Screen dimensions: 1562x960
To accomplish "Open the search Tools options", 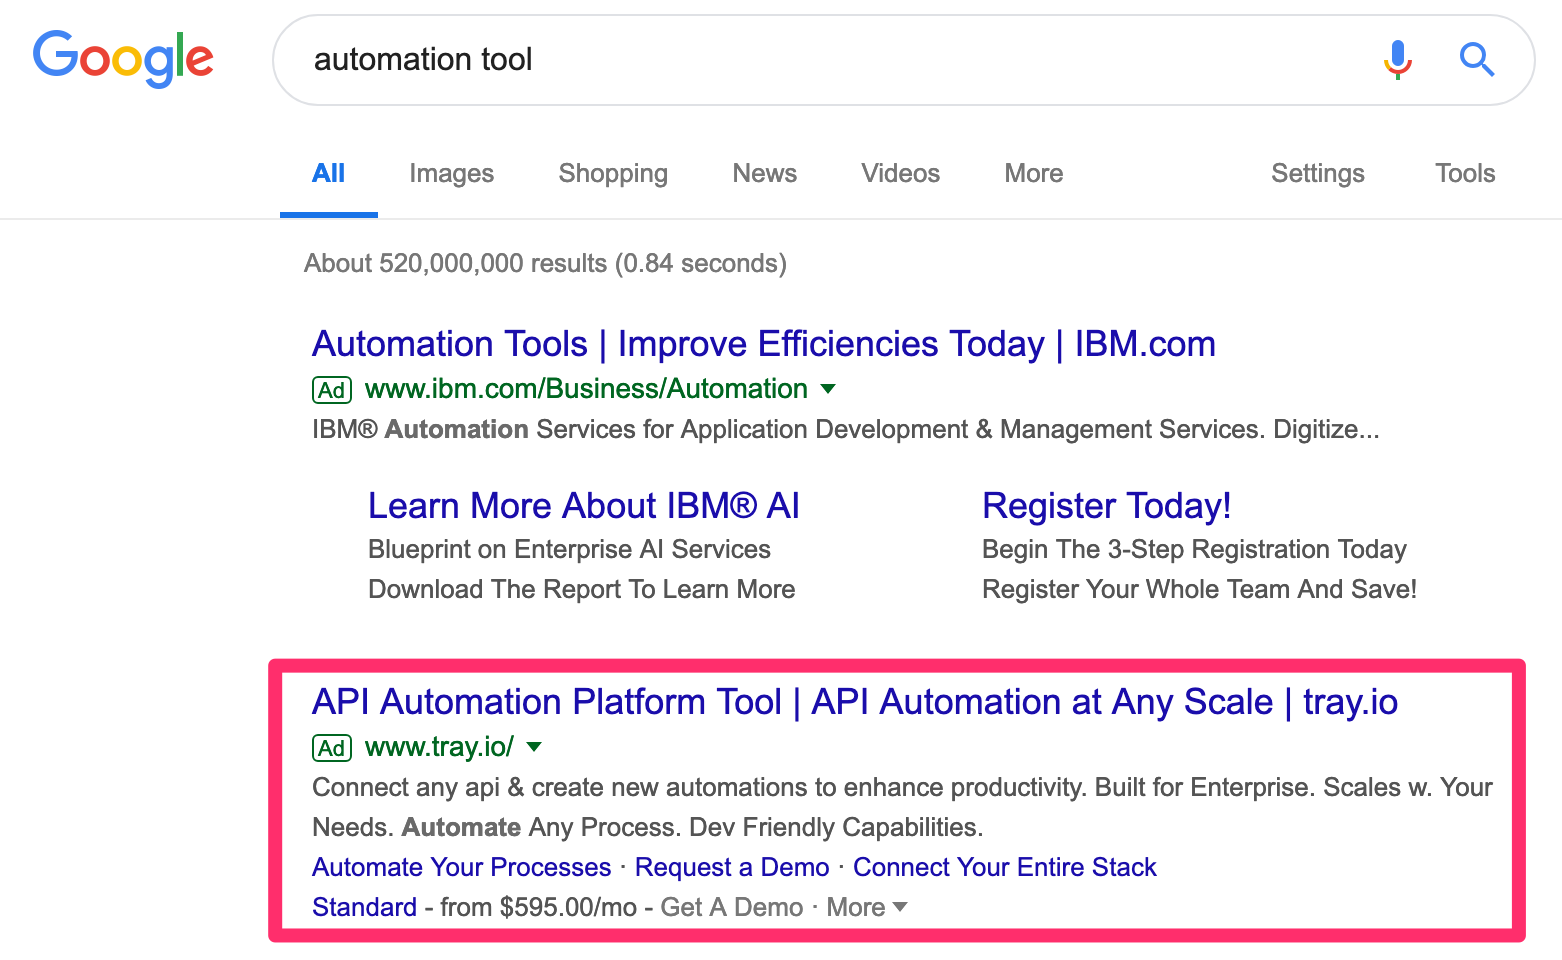I will [x=1465, y=174].
